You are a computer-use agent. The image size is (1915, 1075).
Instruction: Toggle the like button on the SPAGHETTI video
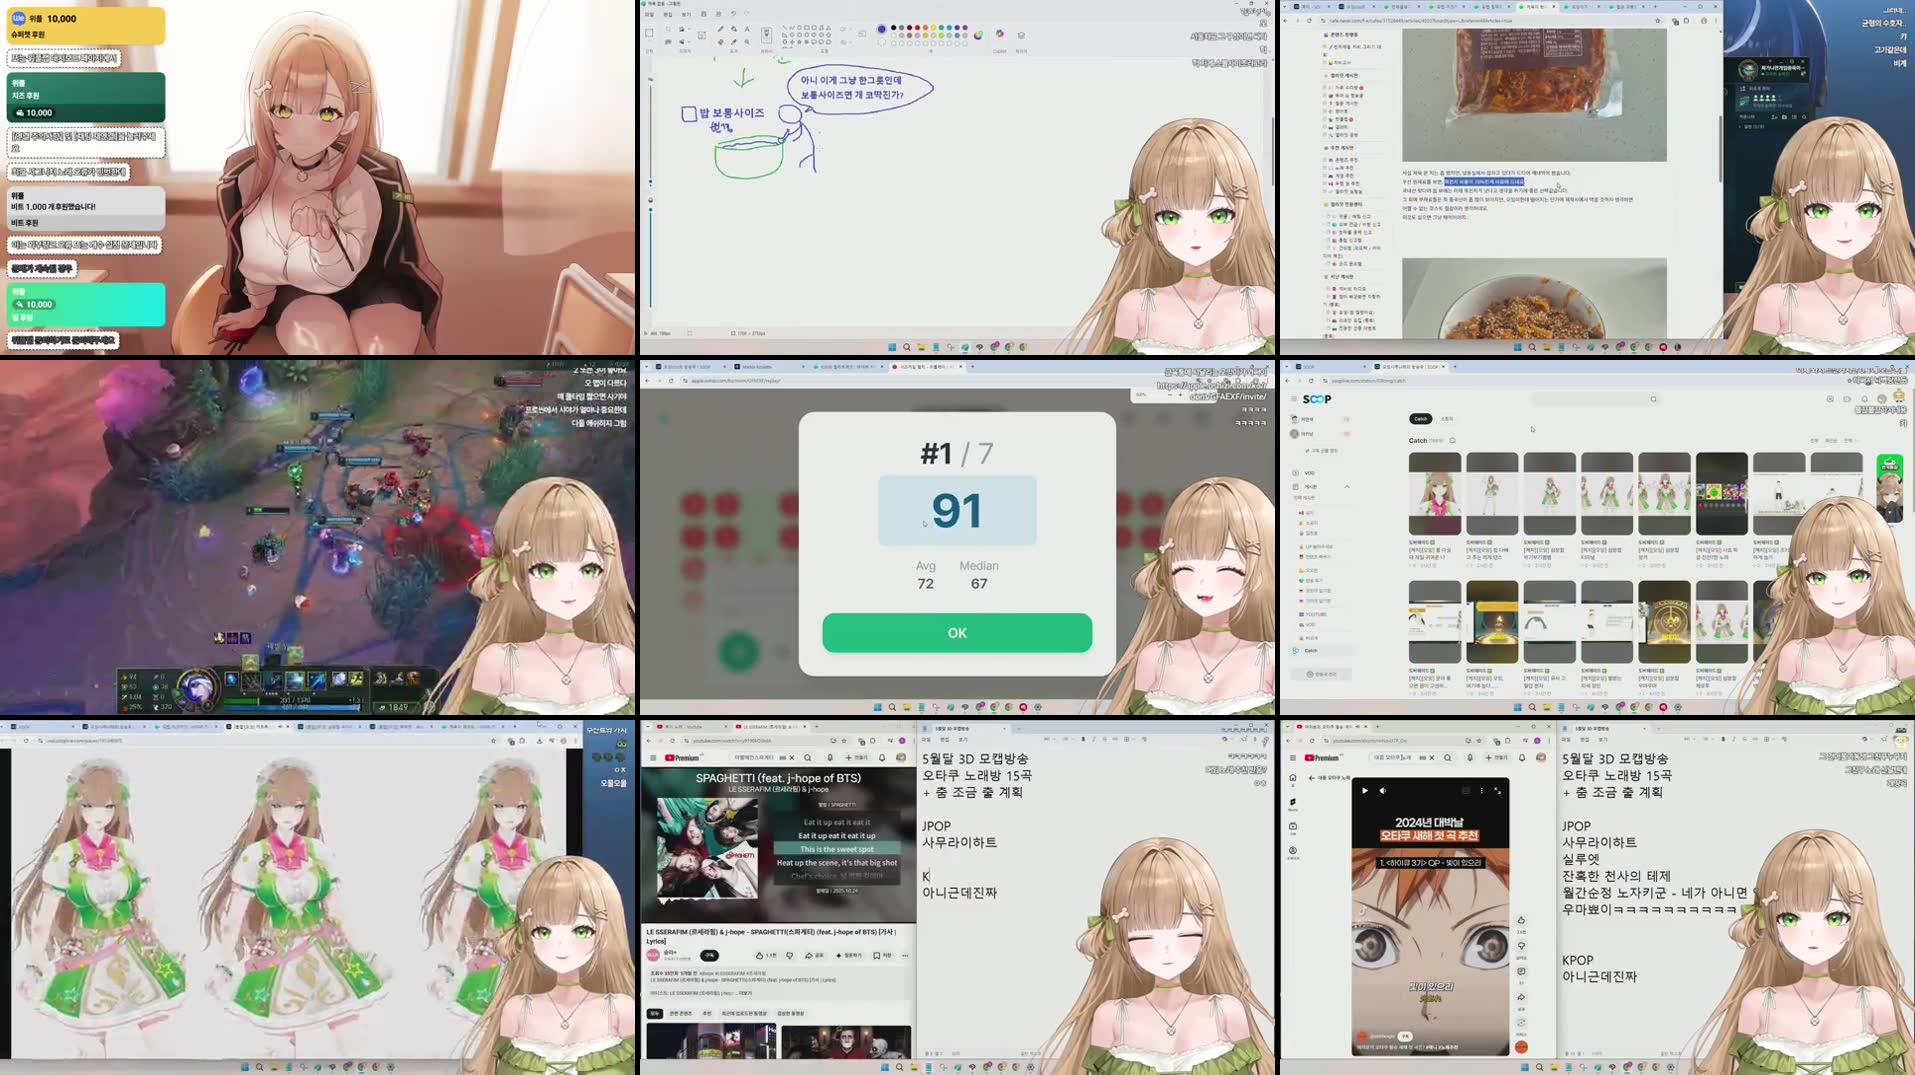pyautogui.click(x=760, y=956)
